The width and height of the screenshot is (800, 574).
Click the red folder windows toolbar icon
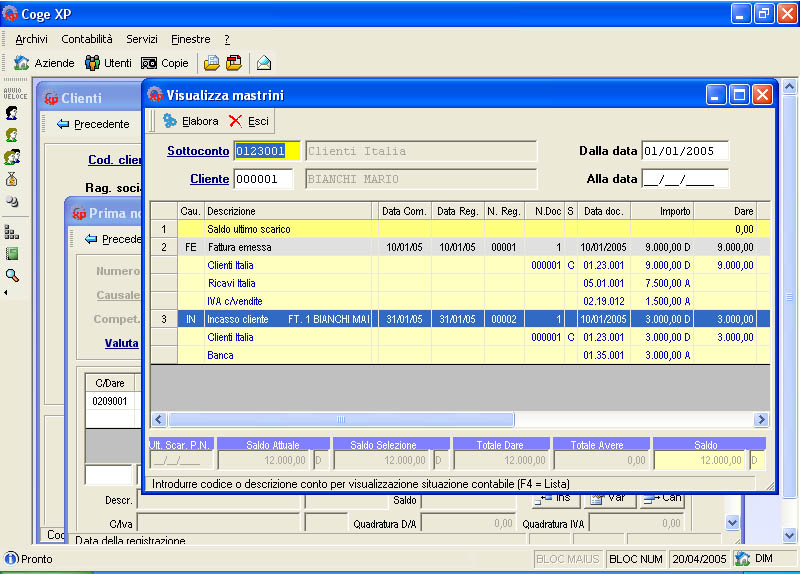pos(234,63)
